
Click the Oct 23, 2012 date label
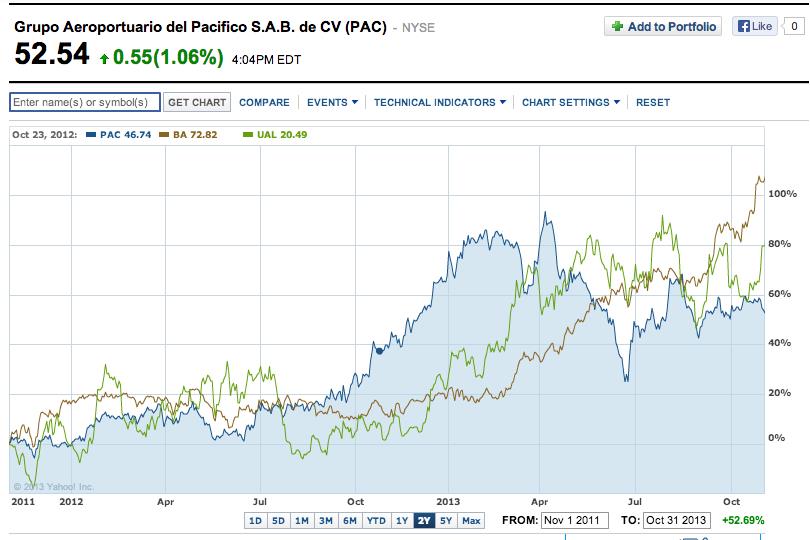point(44,135)
